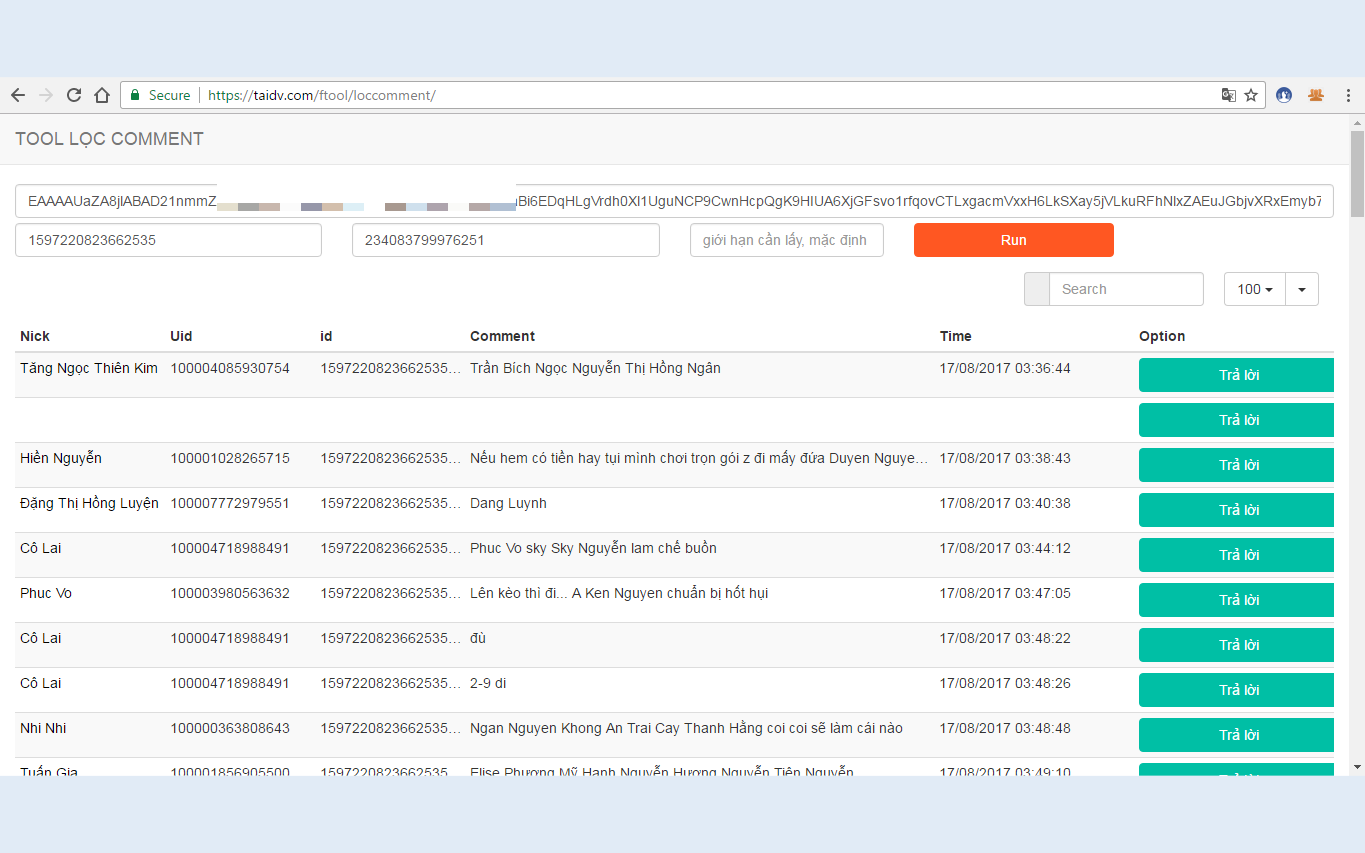Go to the browser home page
Image resolution: width=1365 pixels, height=853 pixels.
click(101, 95)
